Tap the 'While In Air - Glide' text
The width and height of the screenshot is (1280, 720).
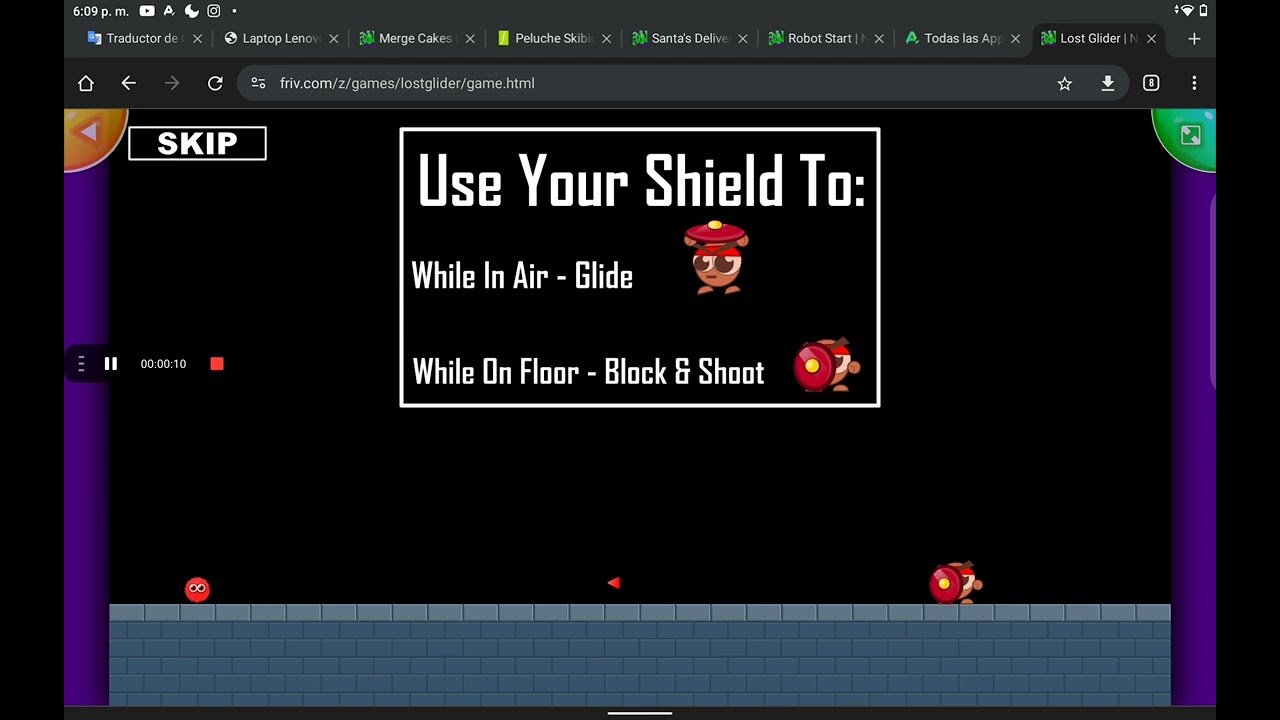(522, 276)
